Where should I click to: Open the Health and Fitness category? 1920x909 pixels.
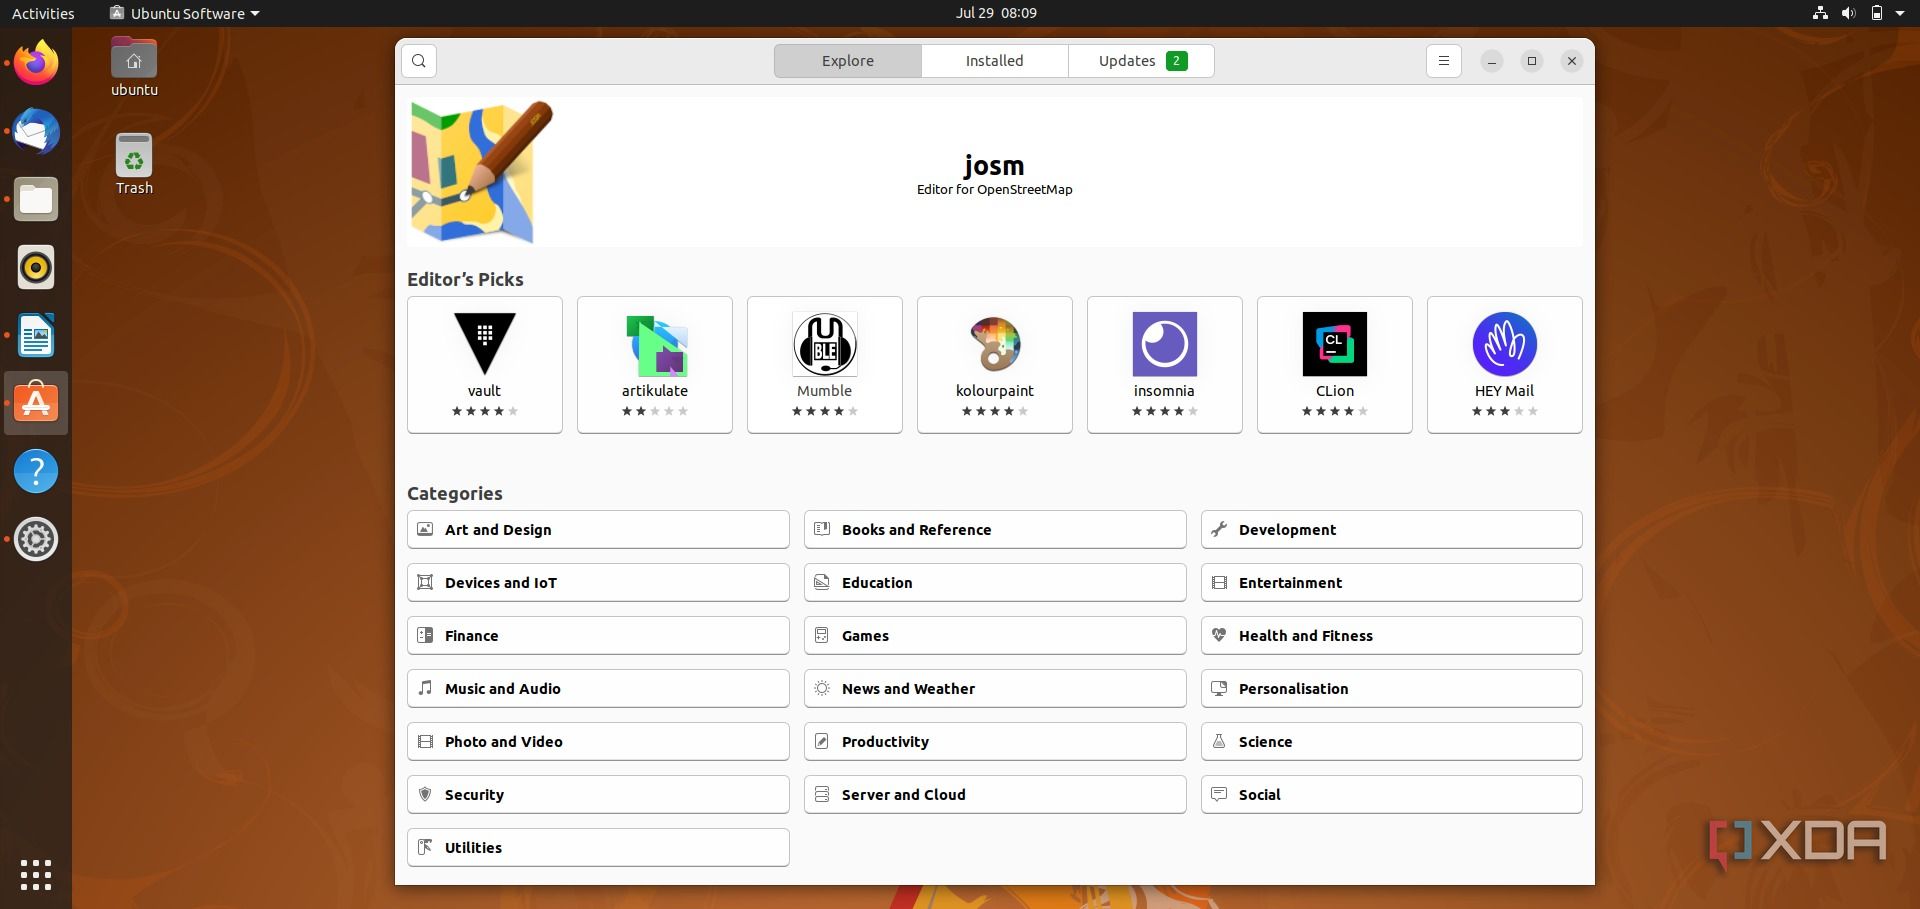[1392, 636]
